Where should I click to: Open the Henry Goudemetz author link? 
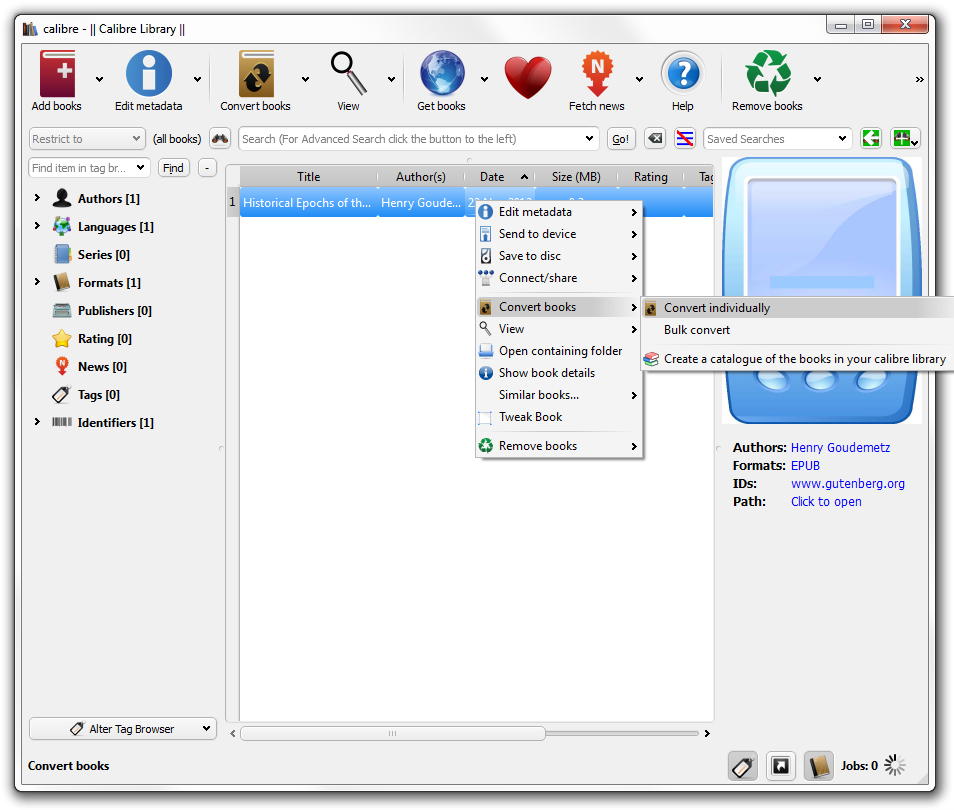pos(840,447)
